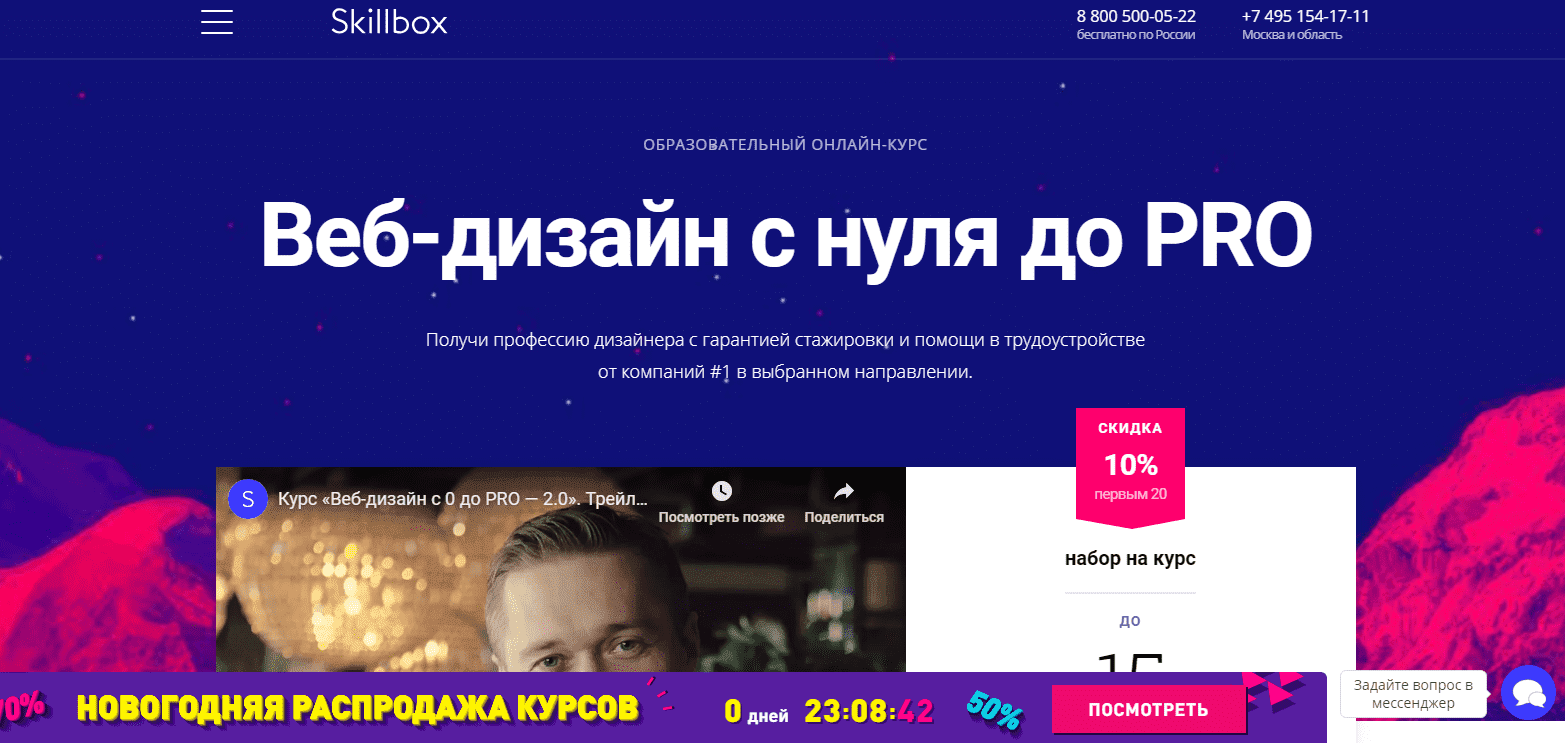Open the hamburger menu icon
Viewport: 1565px width, 743px height.
[x=217, y=21]
